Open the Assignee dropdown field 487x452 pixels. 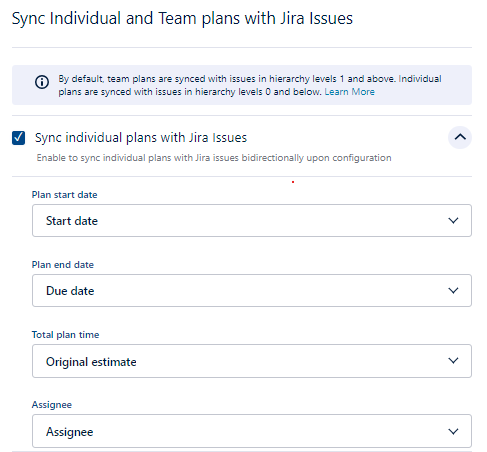coord(252,431)
